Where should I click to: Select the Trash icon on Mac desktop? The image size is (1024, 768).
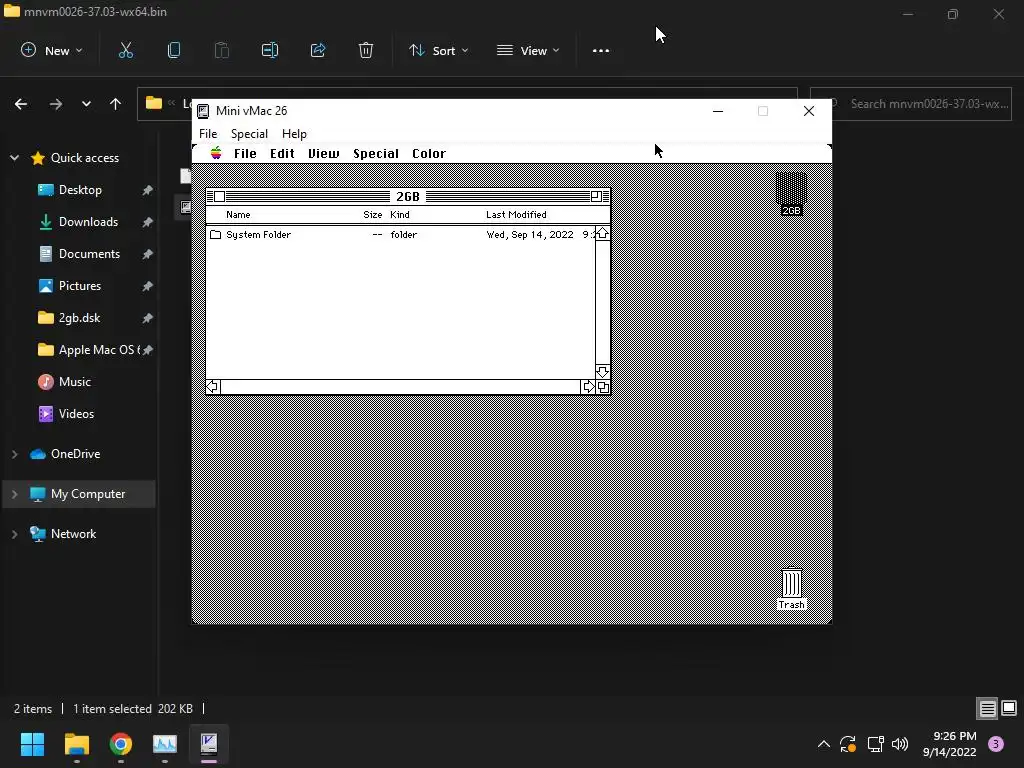coord(792,588)
